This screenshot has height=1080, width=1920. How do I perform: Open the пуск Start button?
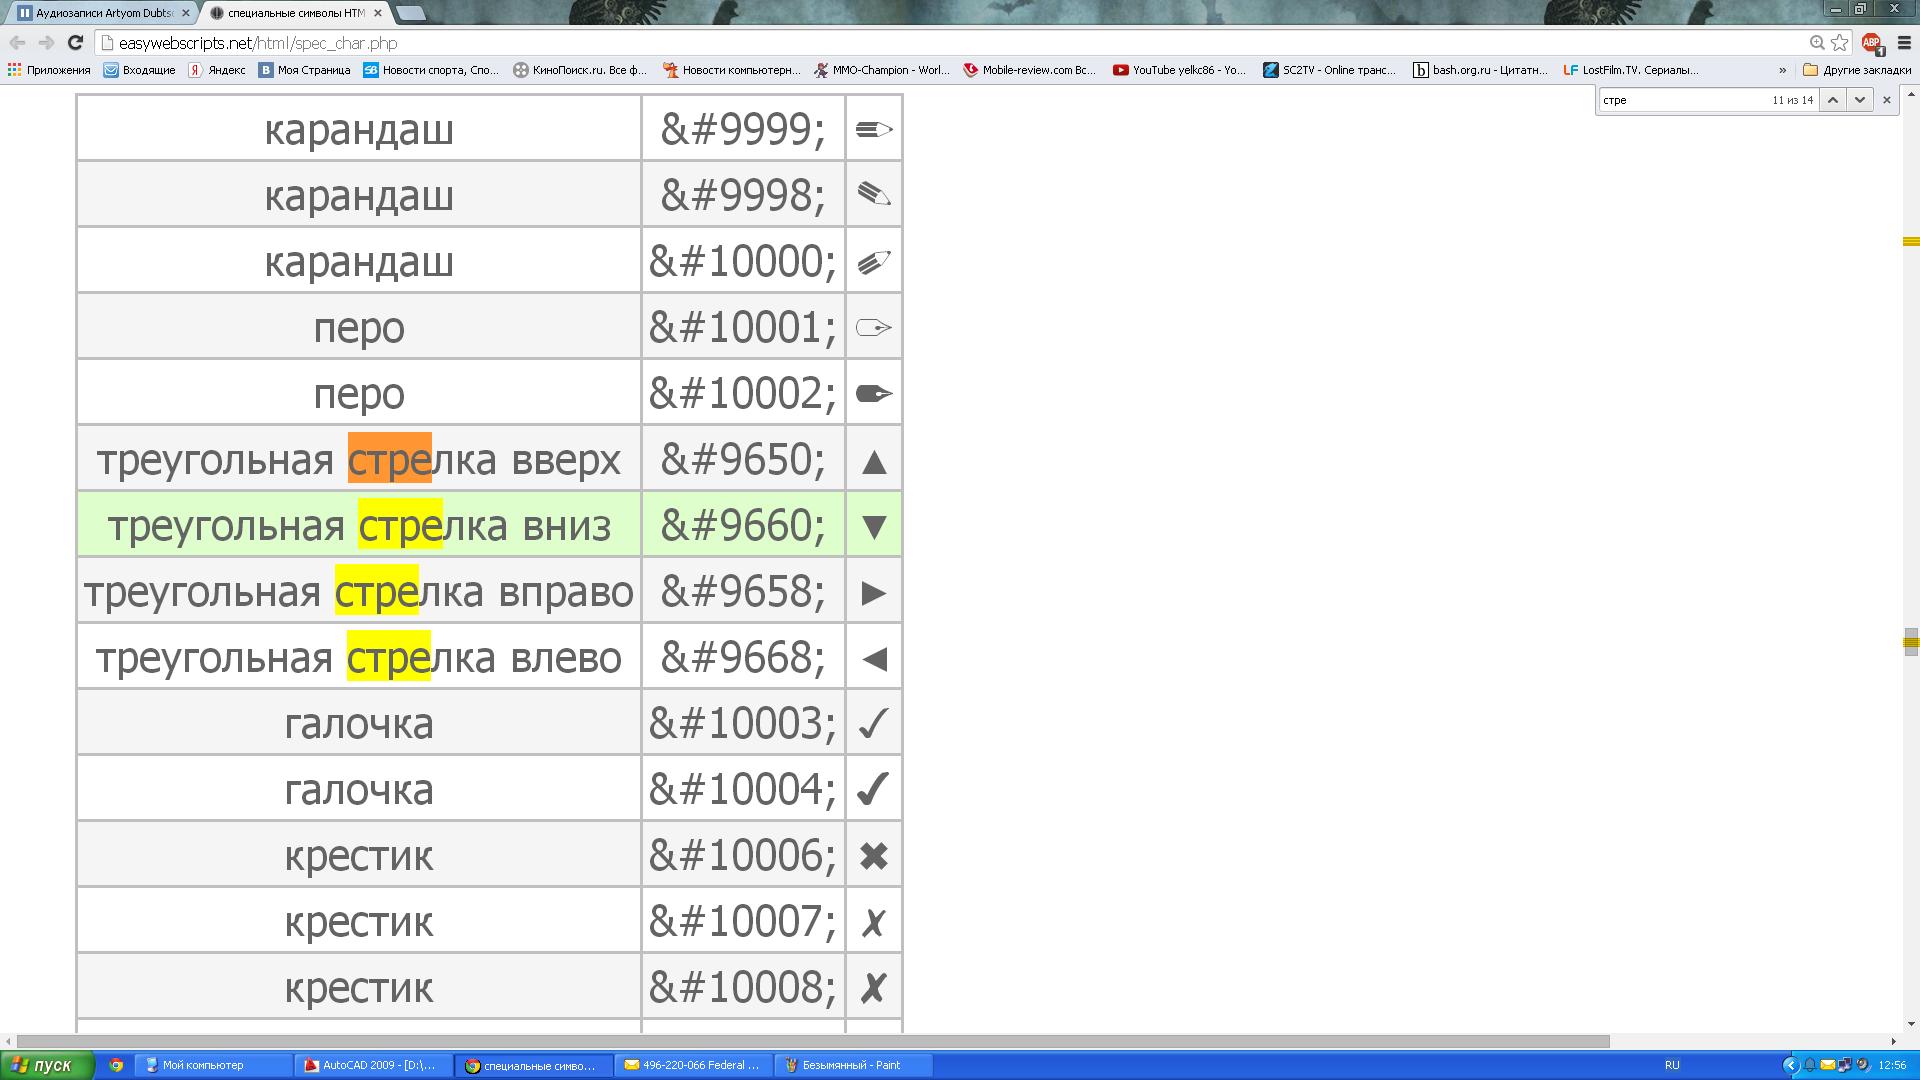pyautogui.click(x=47, y=1065)
